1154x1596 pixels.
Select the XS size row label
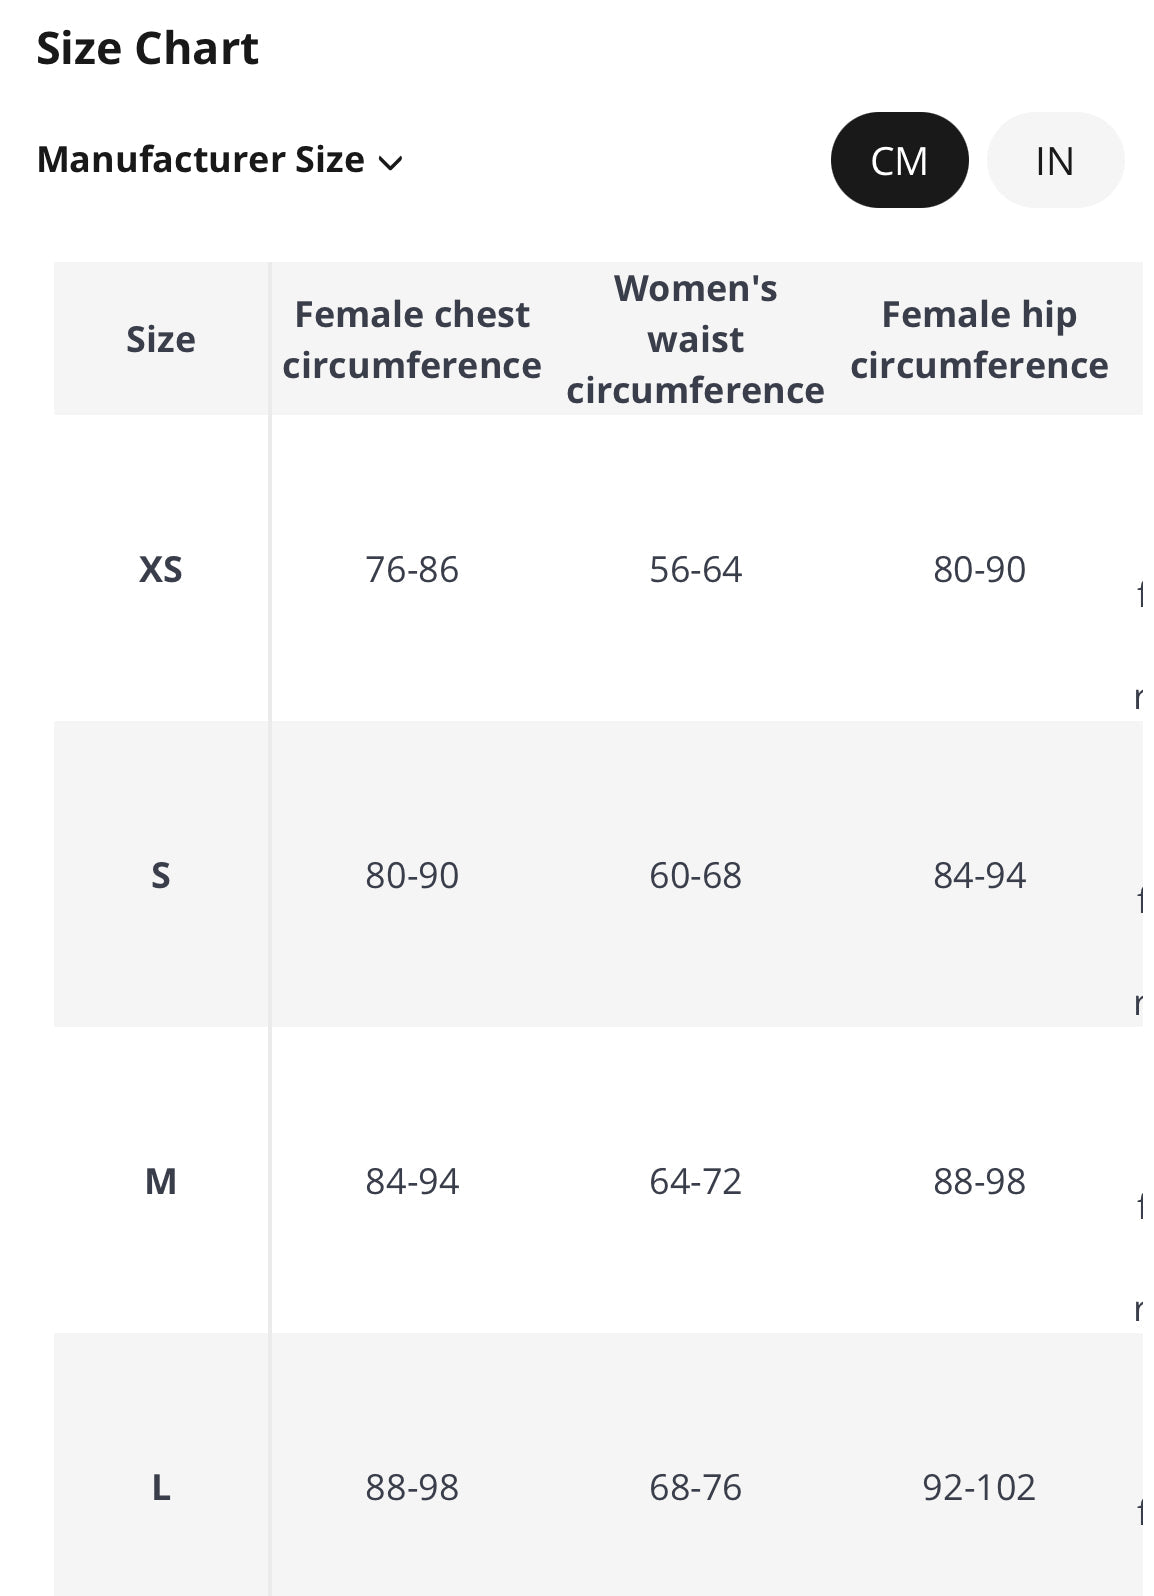[x=161, y=569]
